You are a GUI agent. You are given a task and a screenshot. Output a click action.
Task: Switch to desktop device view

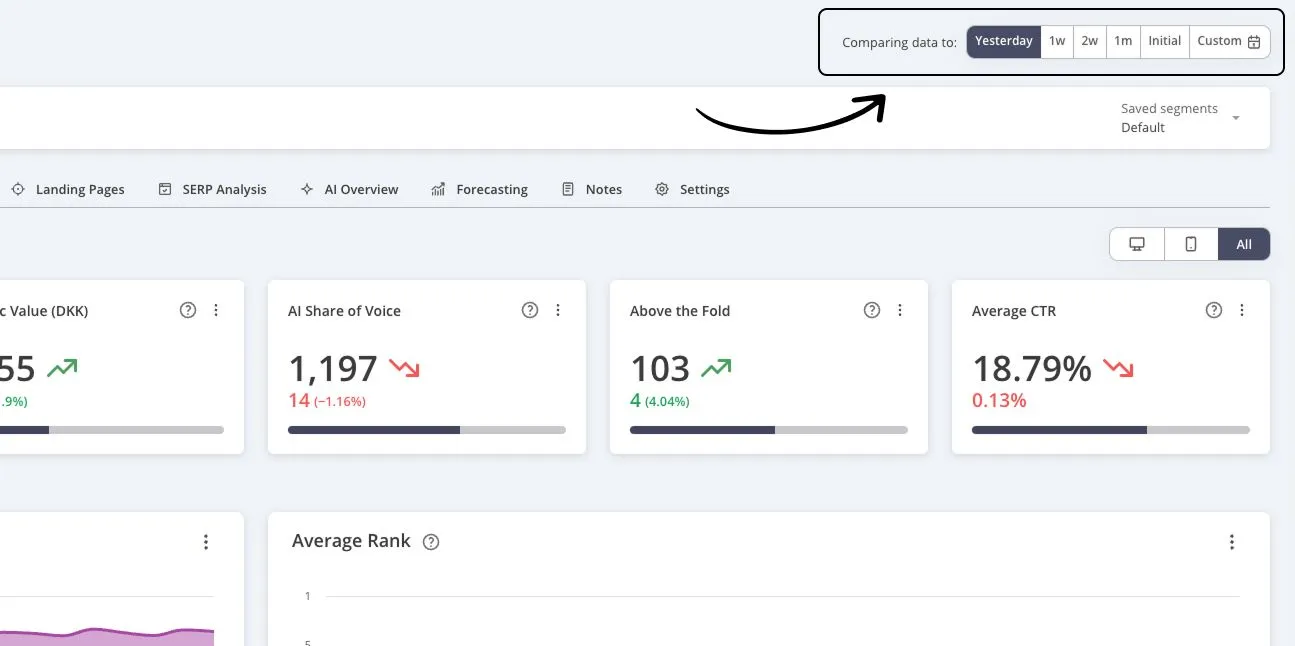point(1137,245)
